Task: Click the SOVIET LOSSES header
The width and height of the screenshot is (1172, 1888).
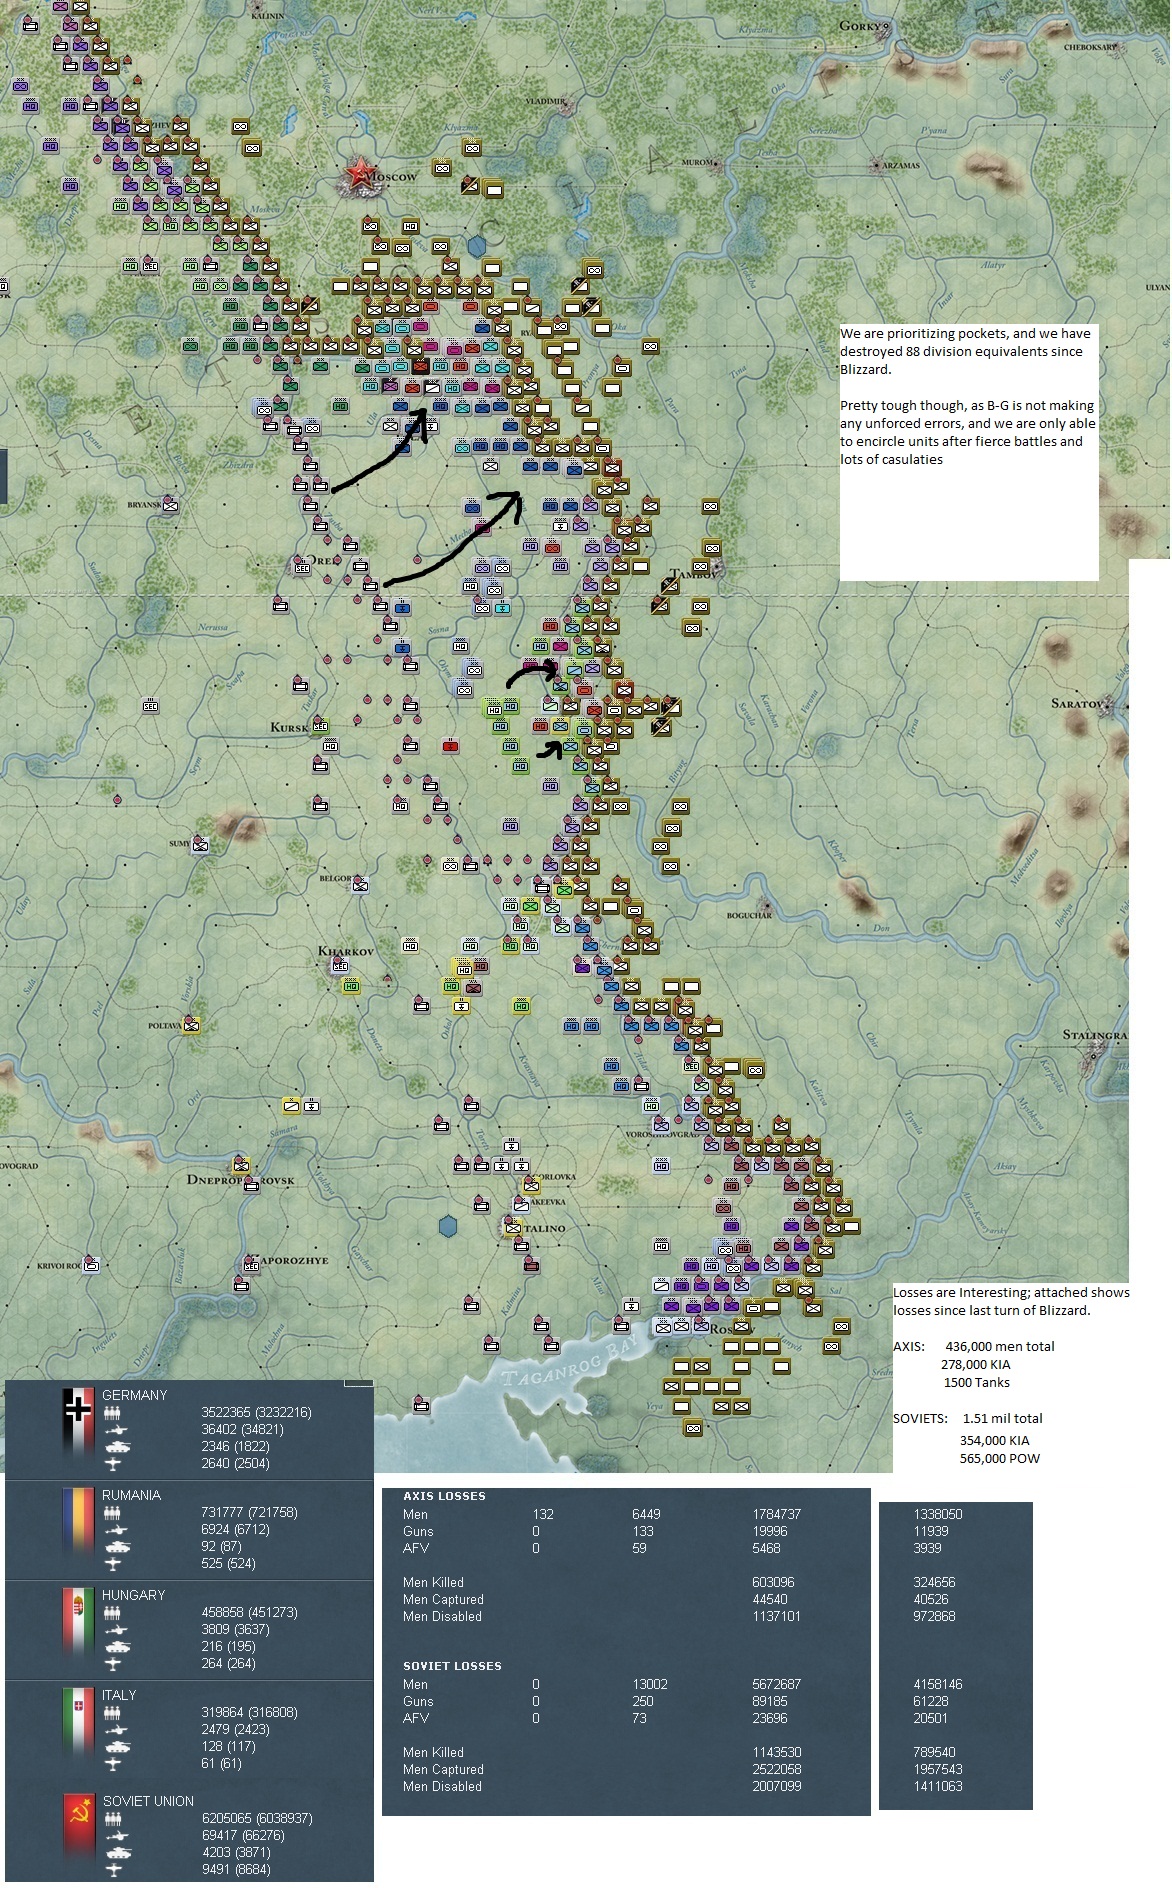Action: (x=452, y=1666)
